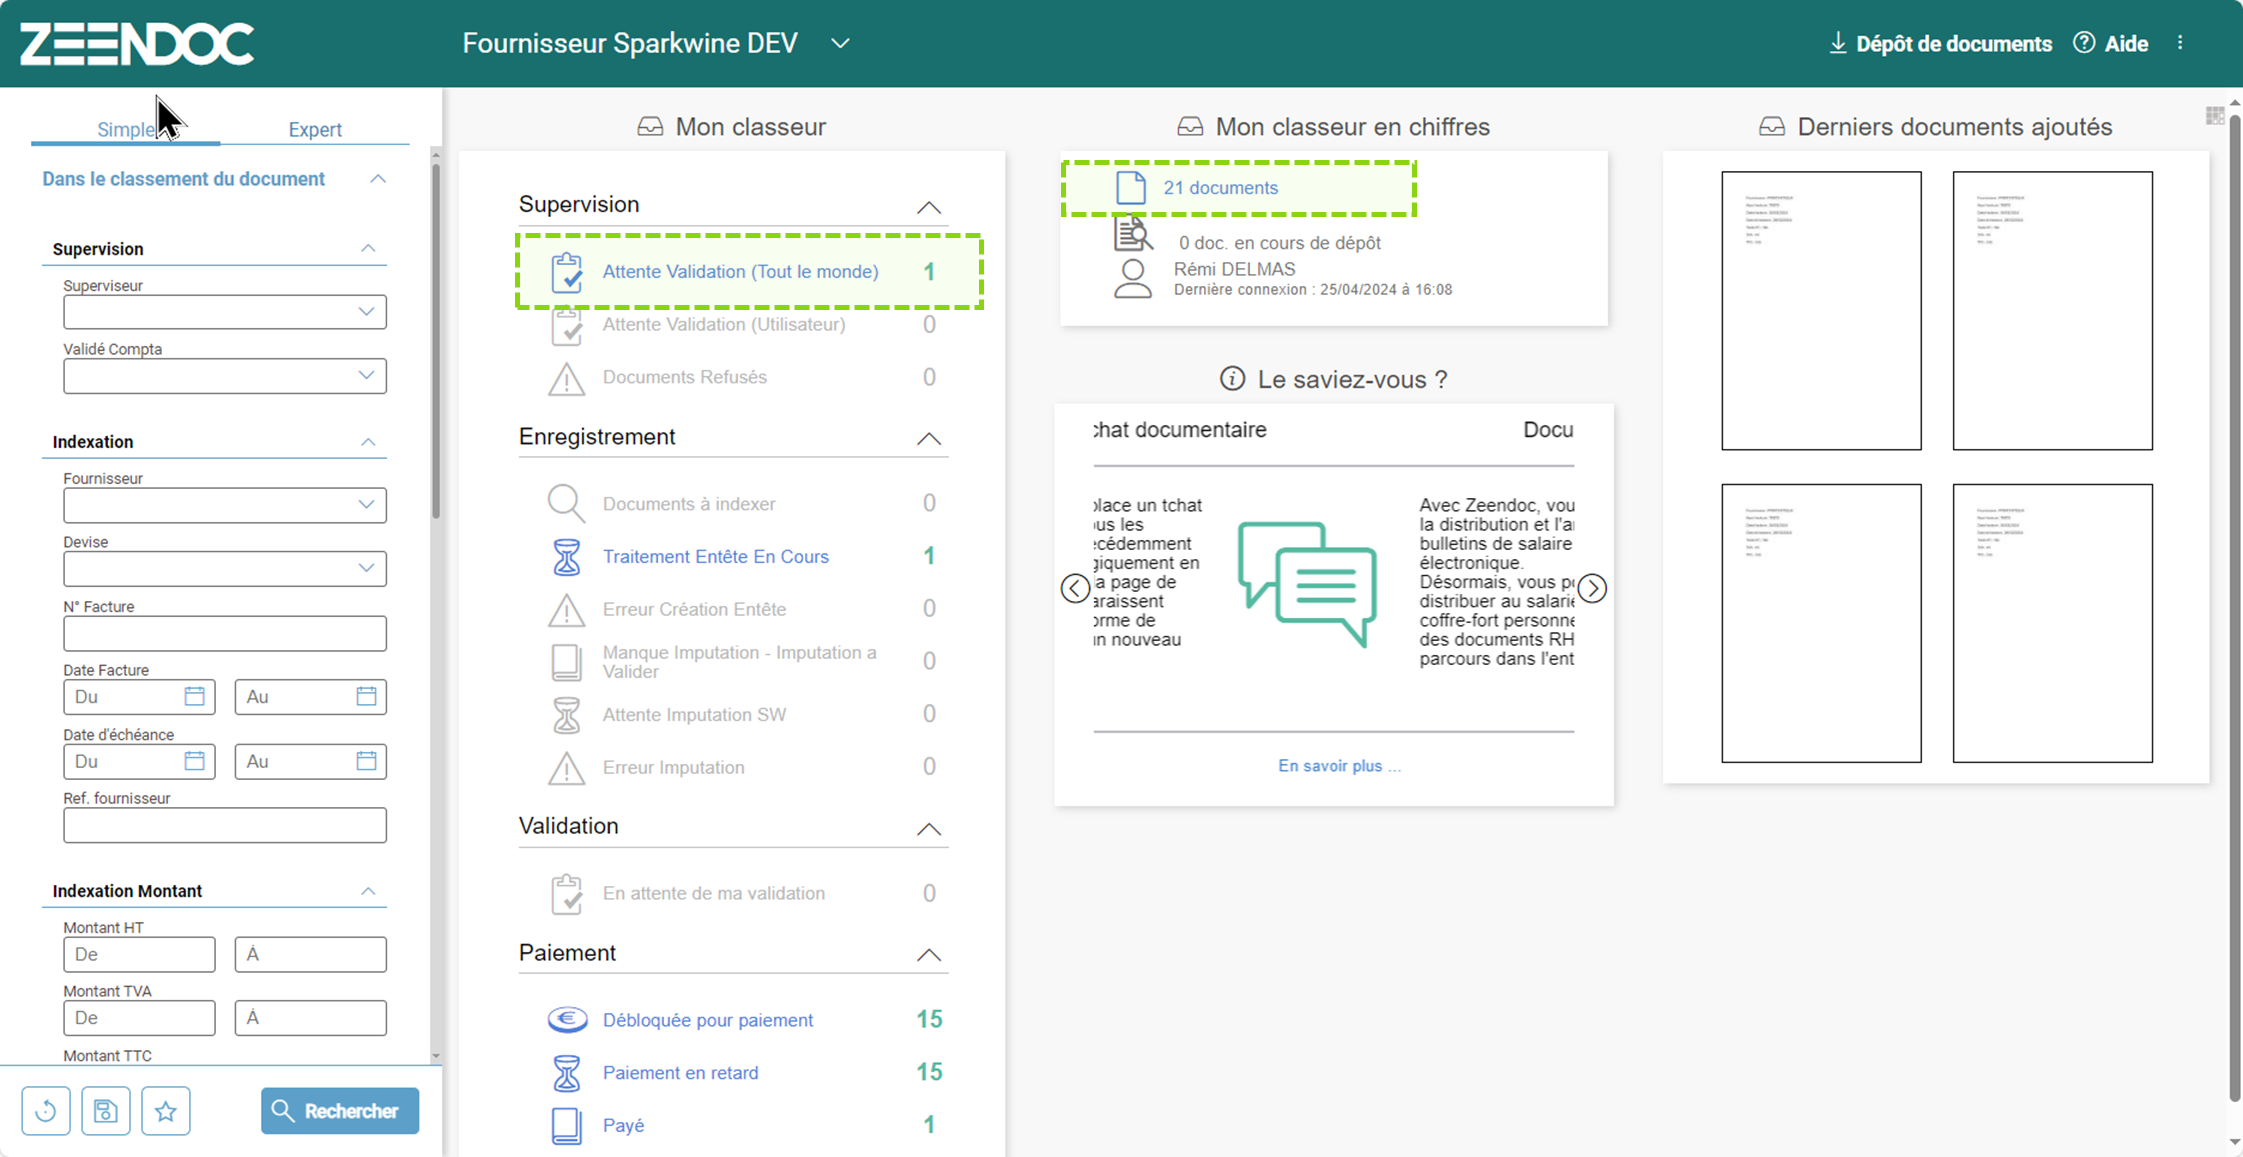Open the Fournisseur dropdown field

[225, 505]
